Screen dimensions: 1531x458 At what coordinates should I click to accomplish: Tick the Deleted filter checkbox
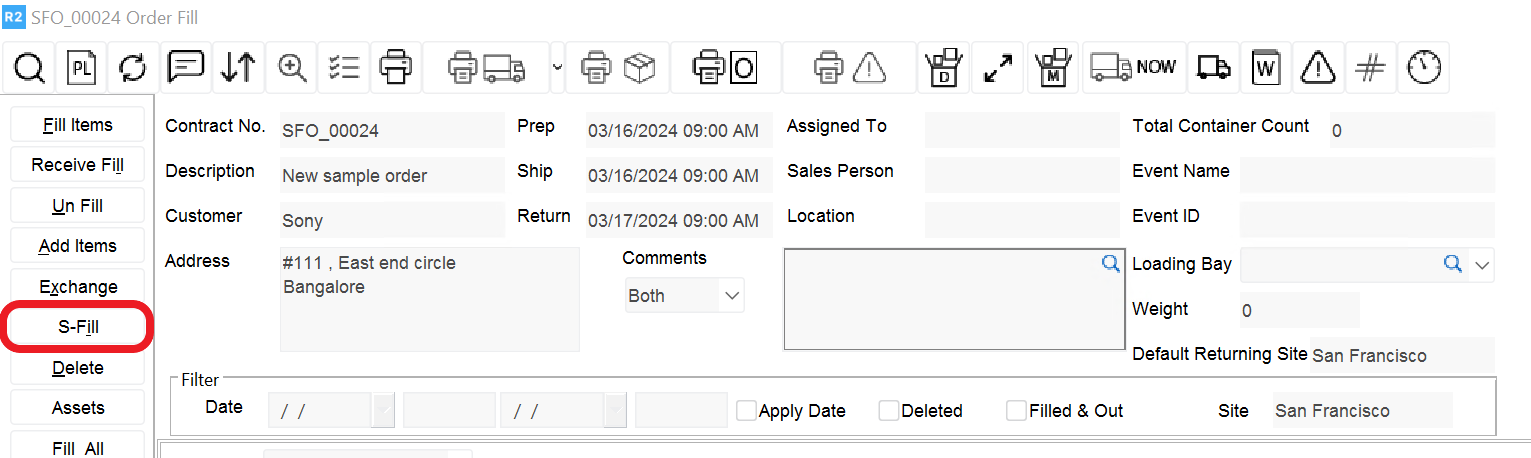(x=888, y=411)
